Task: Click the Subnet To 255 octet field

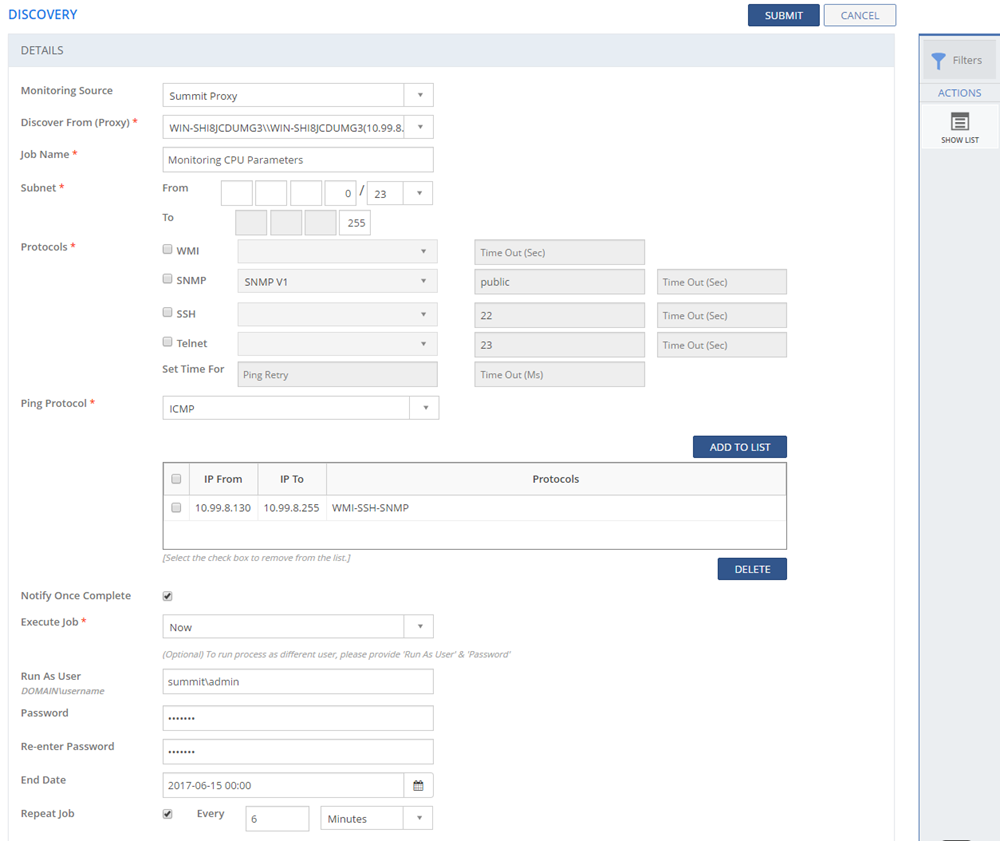Action: pos(355,223)
